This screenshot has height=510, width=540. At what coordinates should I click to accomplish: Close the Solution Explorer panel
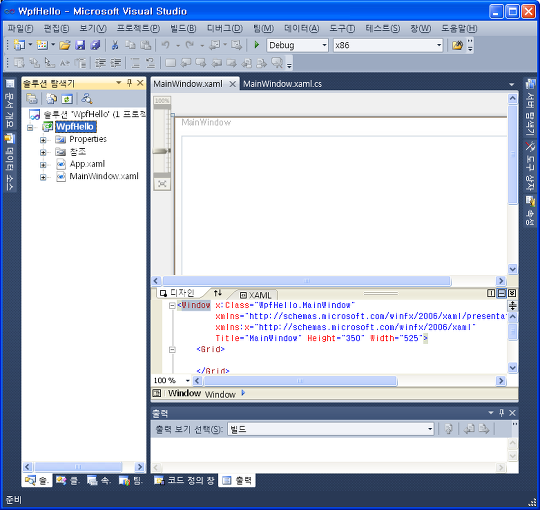140,83
